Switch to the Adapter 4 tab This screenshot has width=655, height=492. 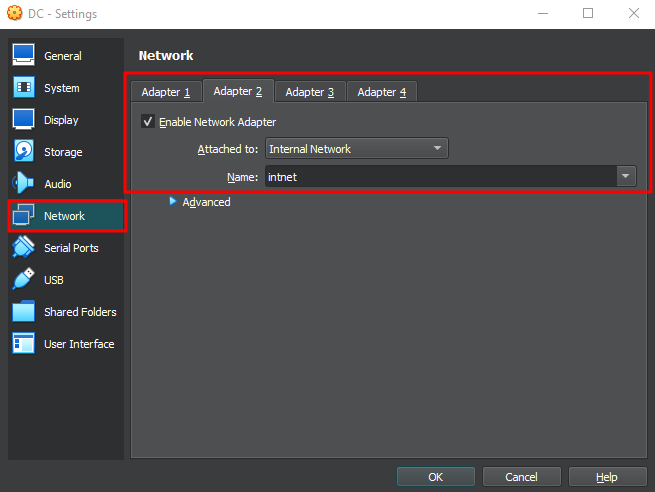[382, 92]
